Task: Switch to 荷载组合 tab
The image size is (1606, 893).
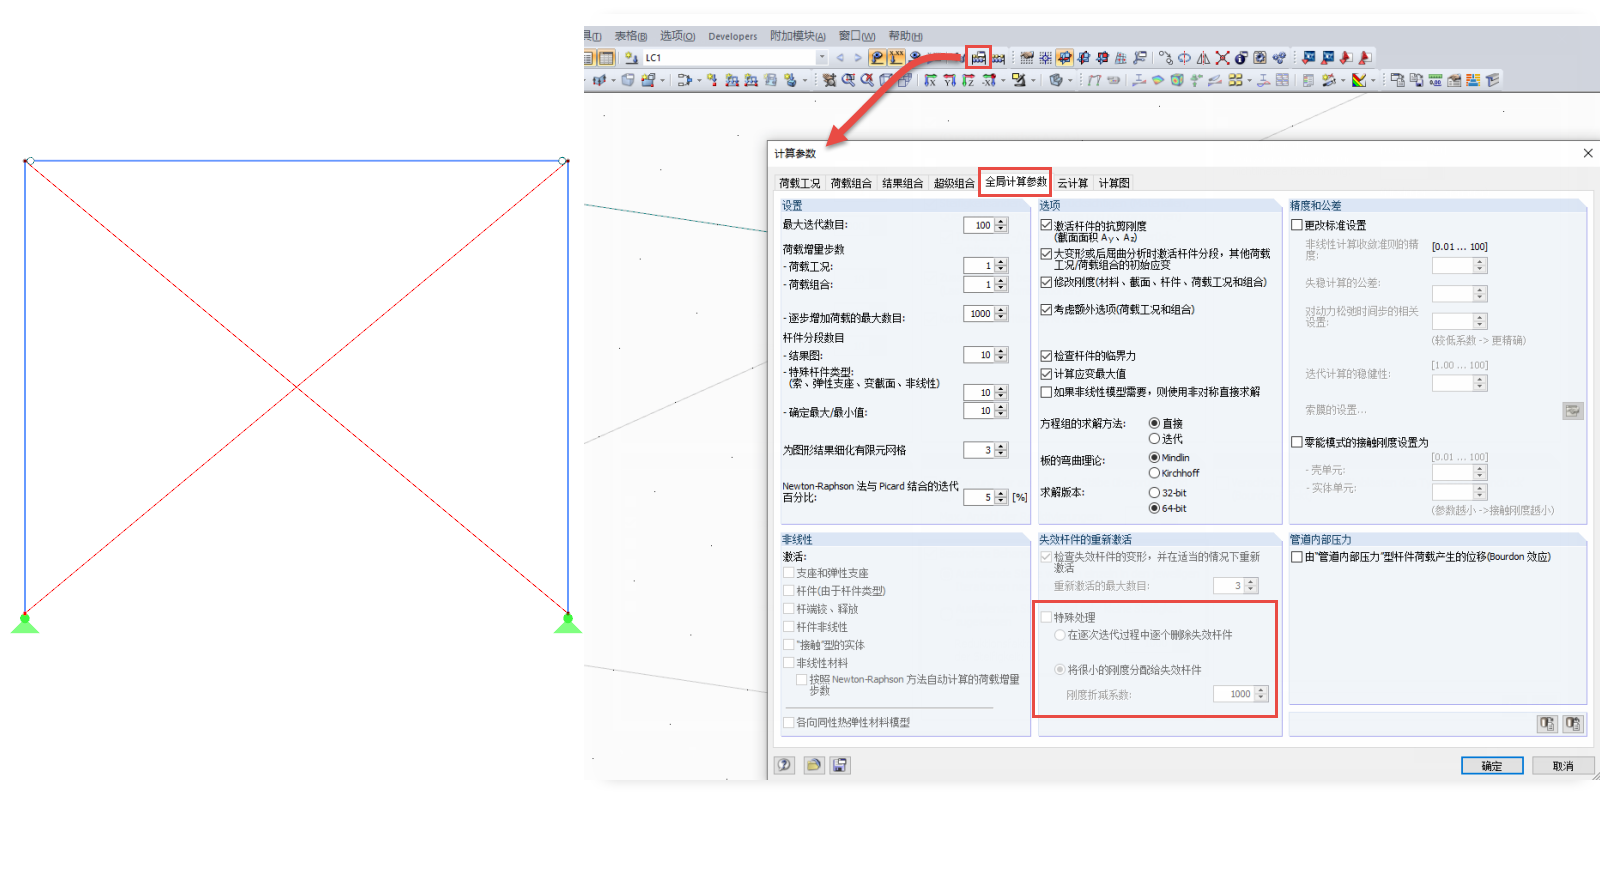Action: tap(850, 183)
